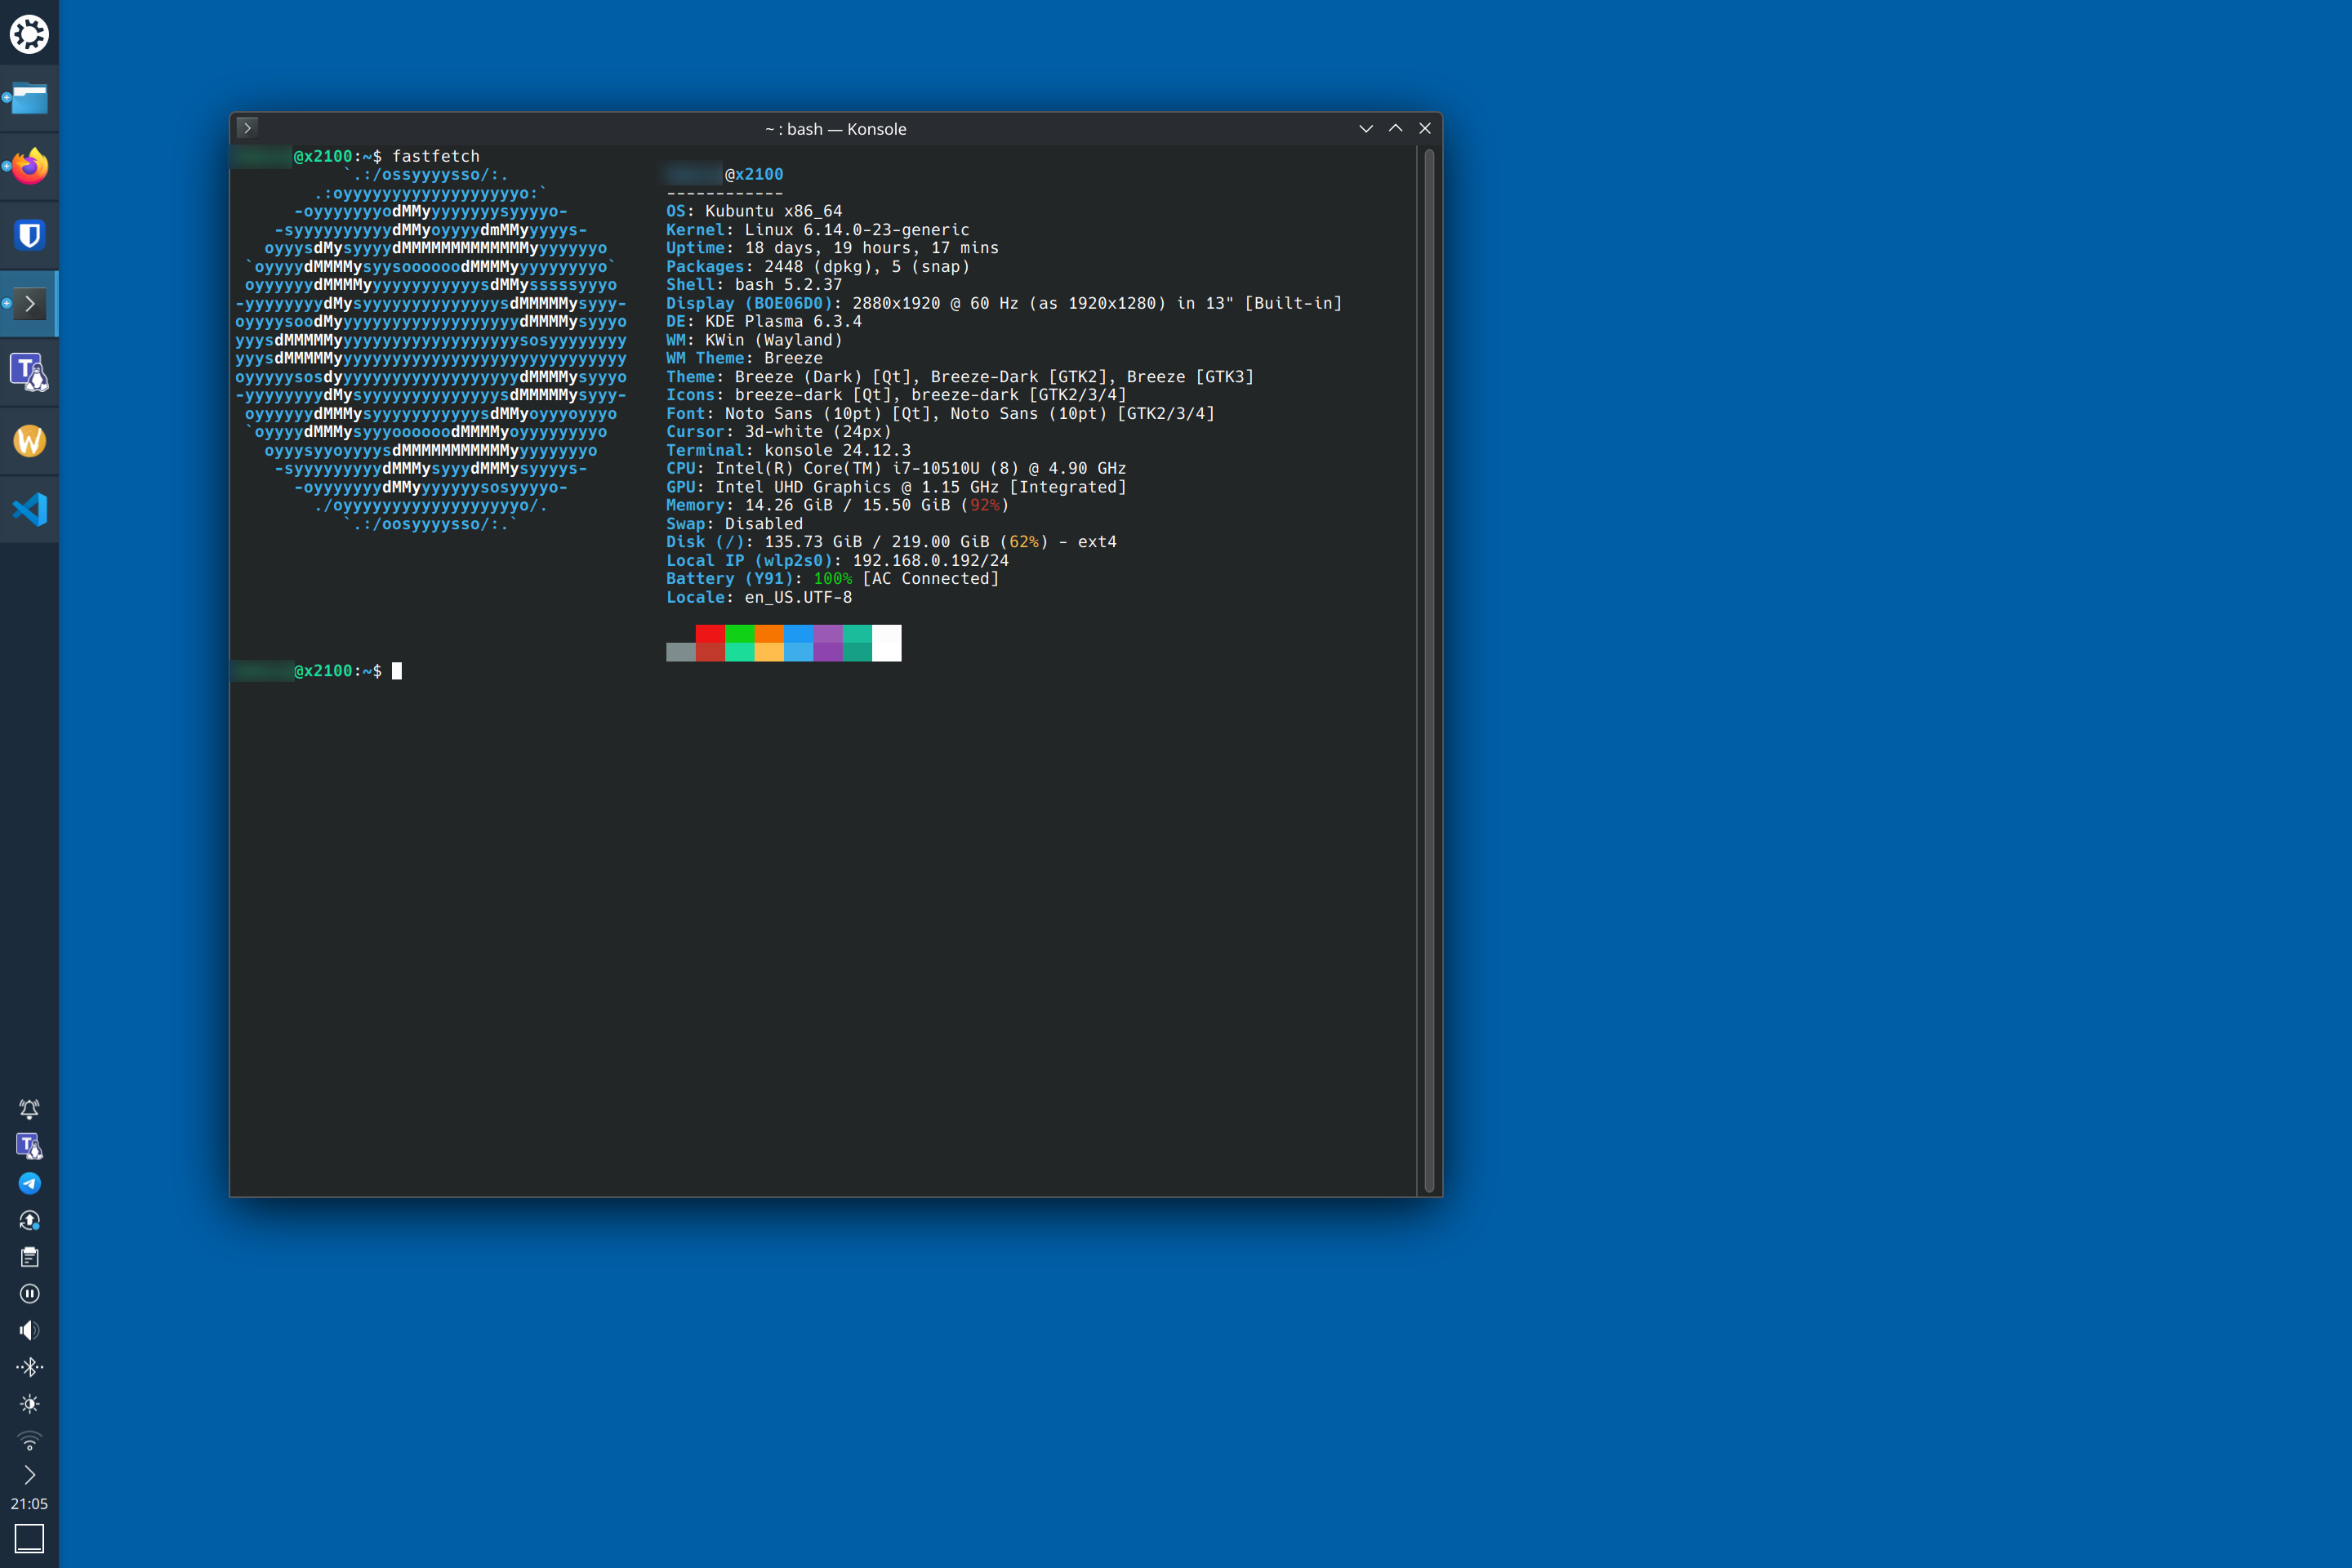Click the red color block in fastfetch palette
This screenshot has width=2352, height=1568.
pos(710,634)
